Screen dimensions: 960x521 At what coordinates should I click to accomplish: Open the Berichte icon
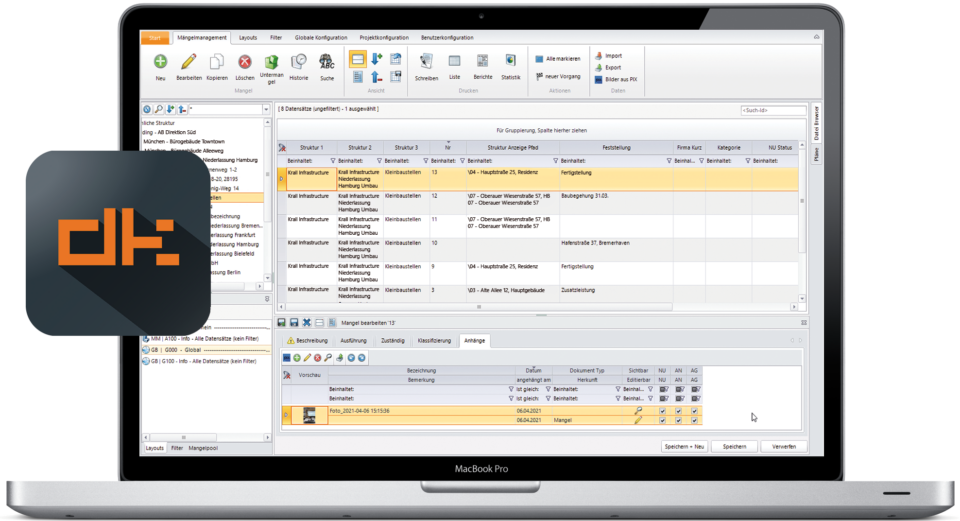point(482,61)
